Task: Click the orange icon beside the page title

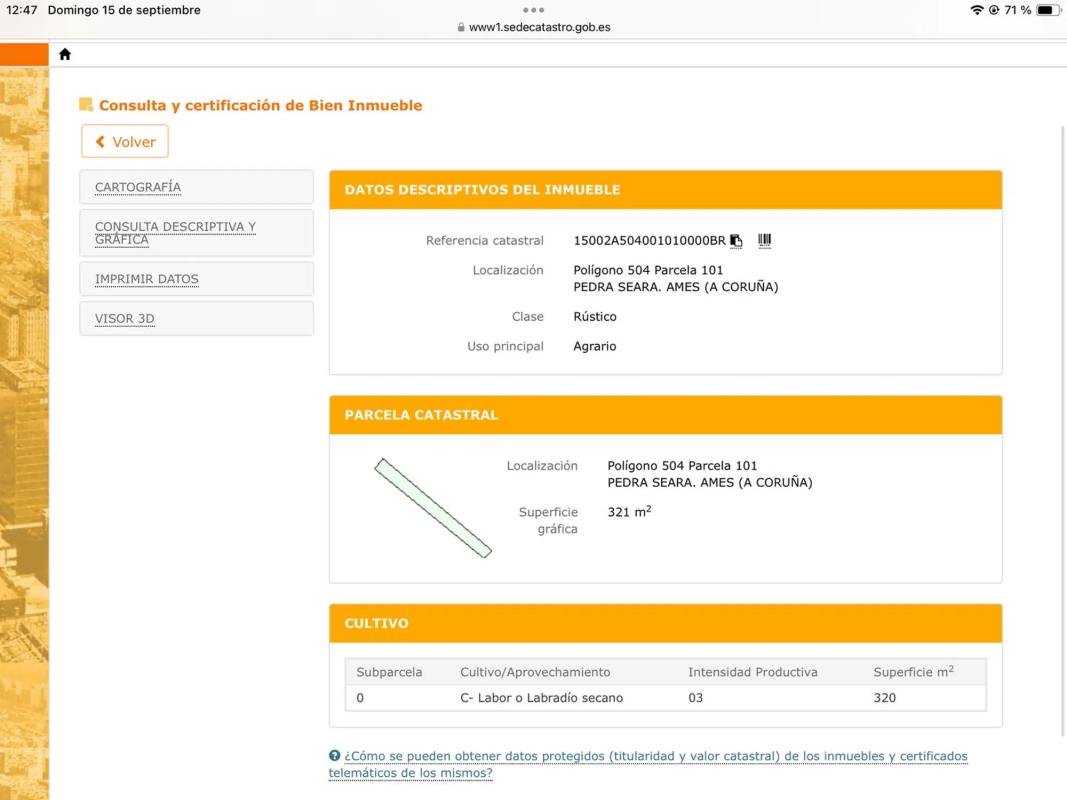Action: point(86,105)
